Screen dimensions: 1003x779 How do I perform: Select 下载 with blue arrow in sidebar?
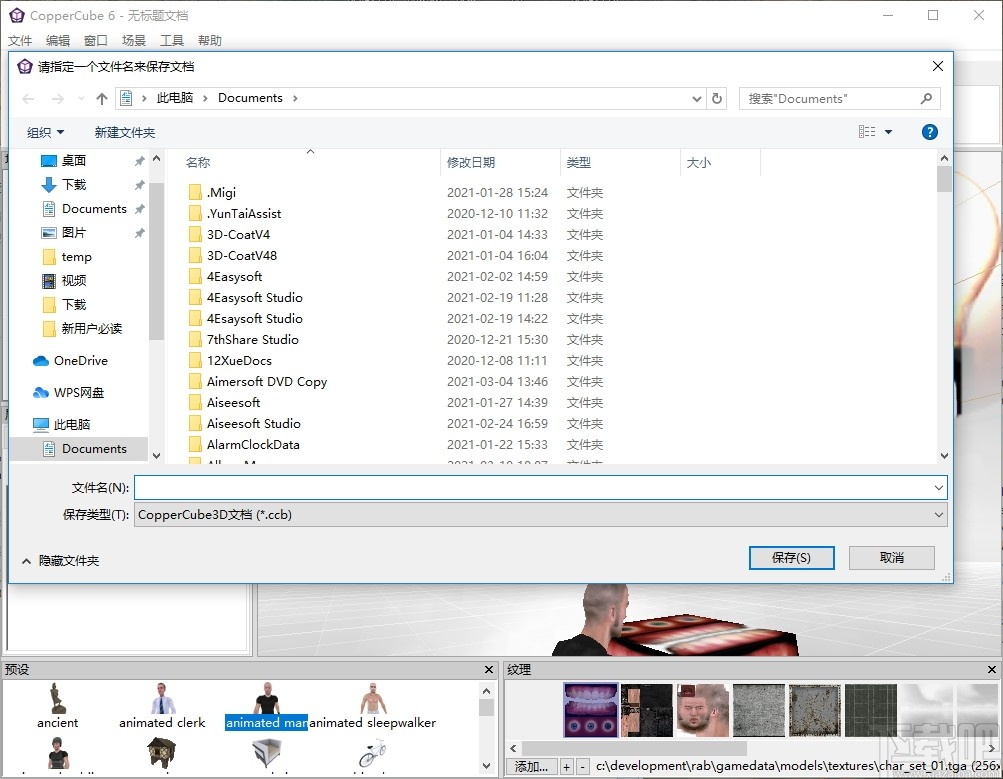[74, 185]
